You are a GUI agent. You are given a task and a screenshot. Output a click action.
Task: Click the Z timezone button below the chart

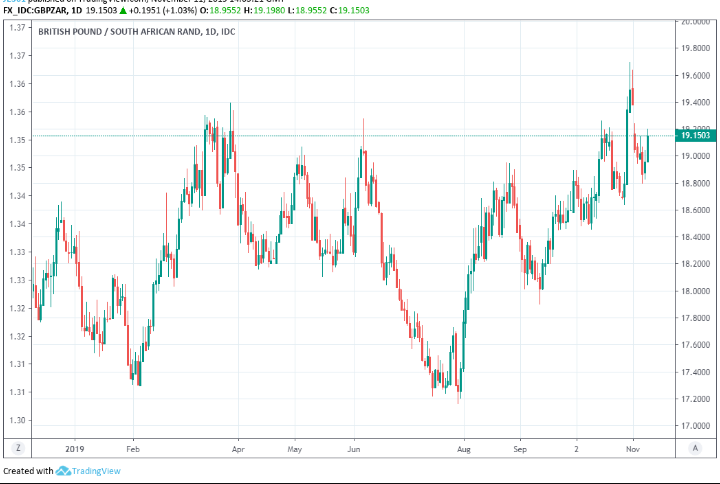pyautogui.click(x=18, y=448)
